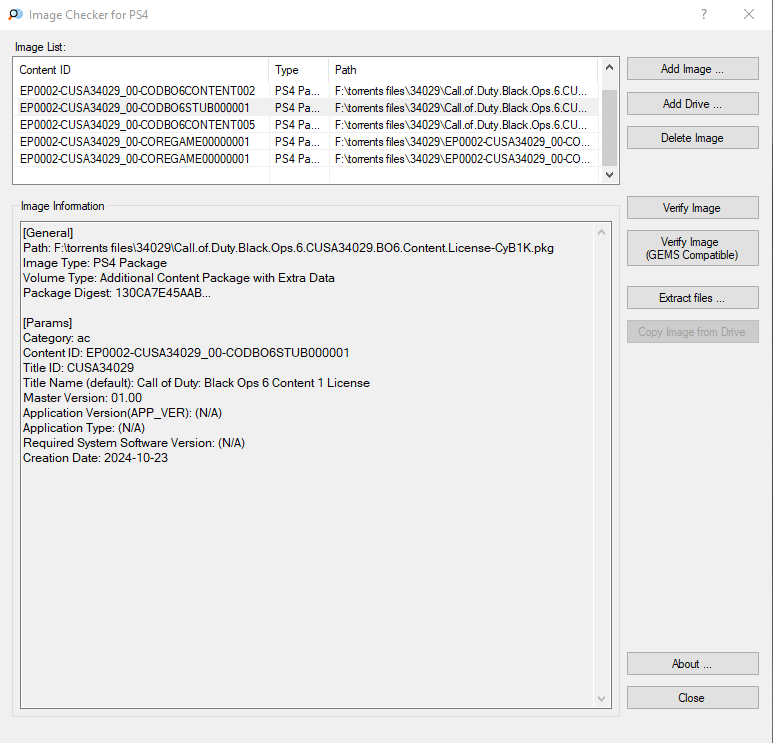Click the help question mark in title bar
Screen dimensions: 773x743
click(x=704, y=14)
